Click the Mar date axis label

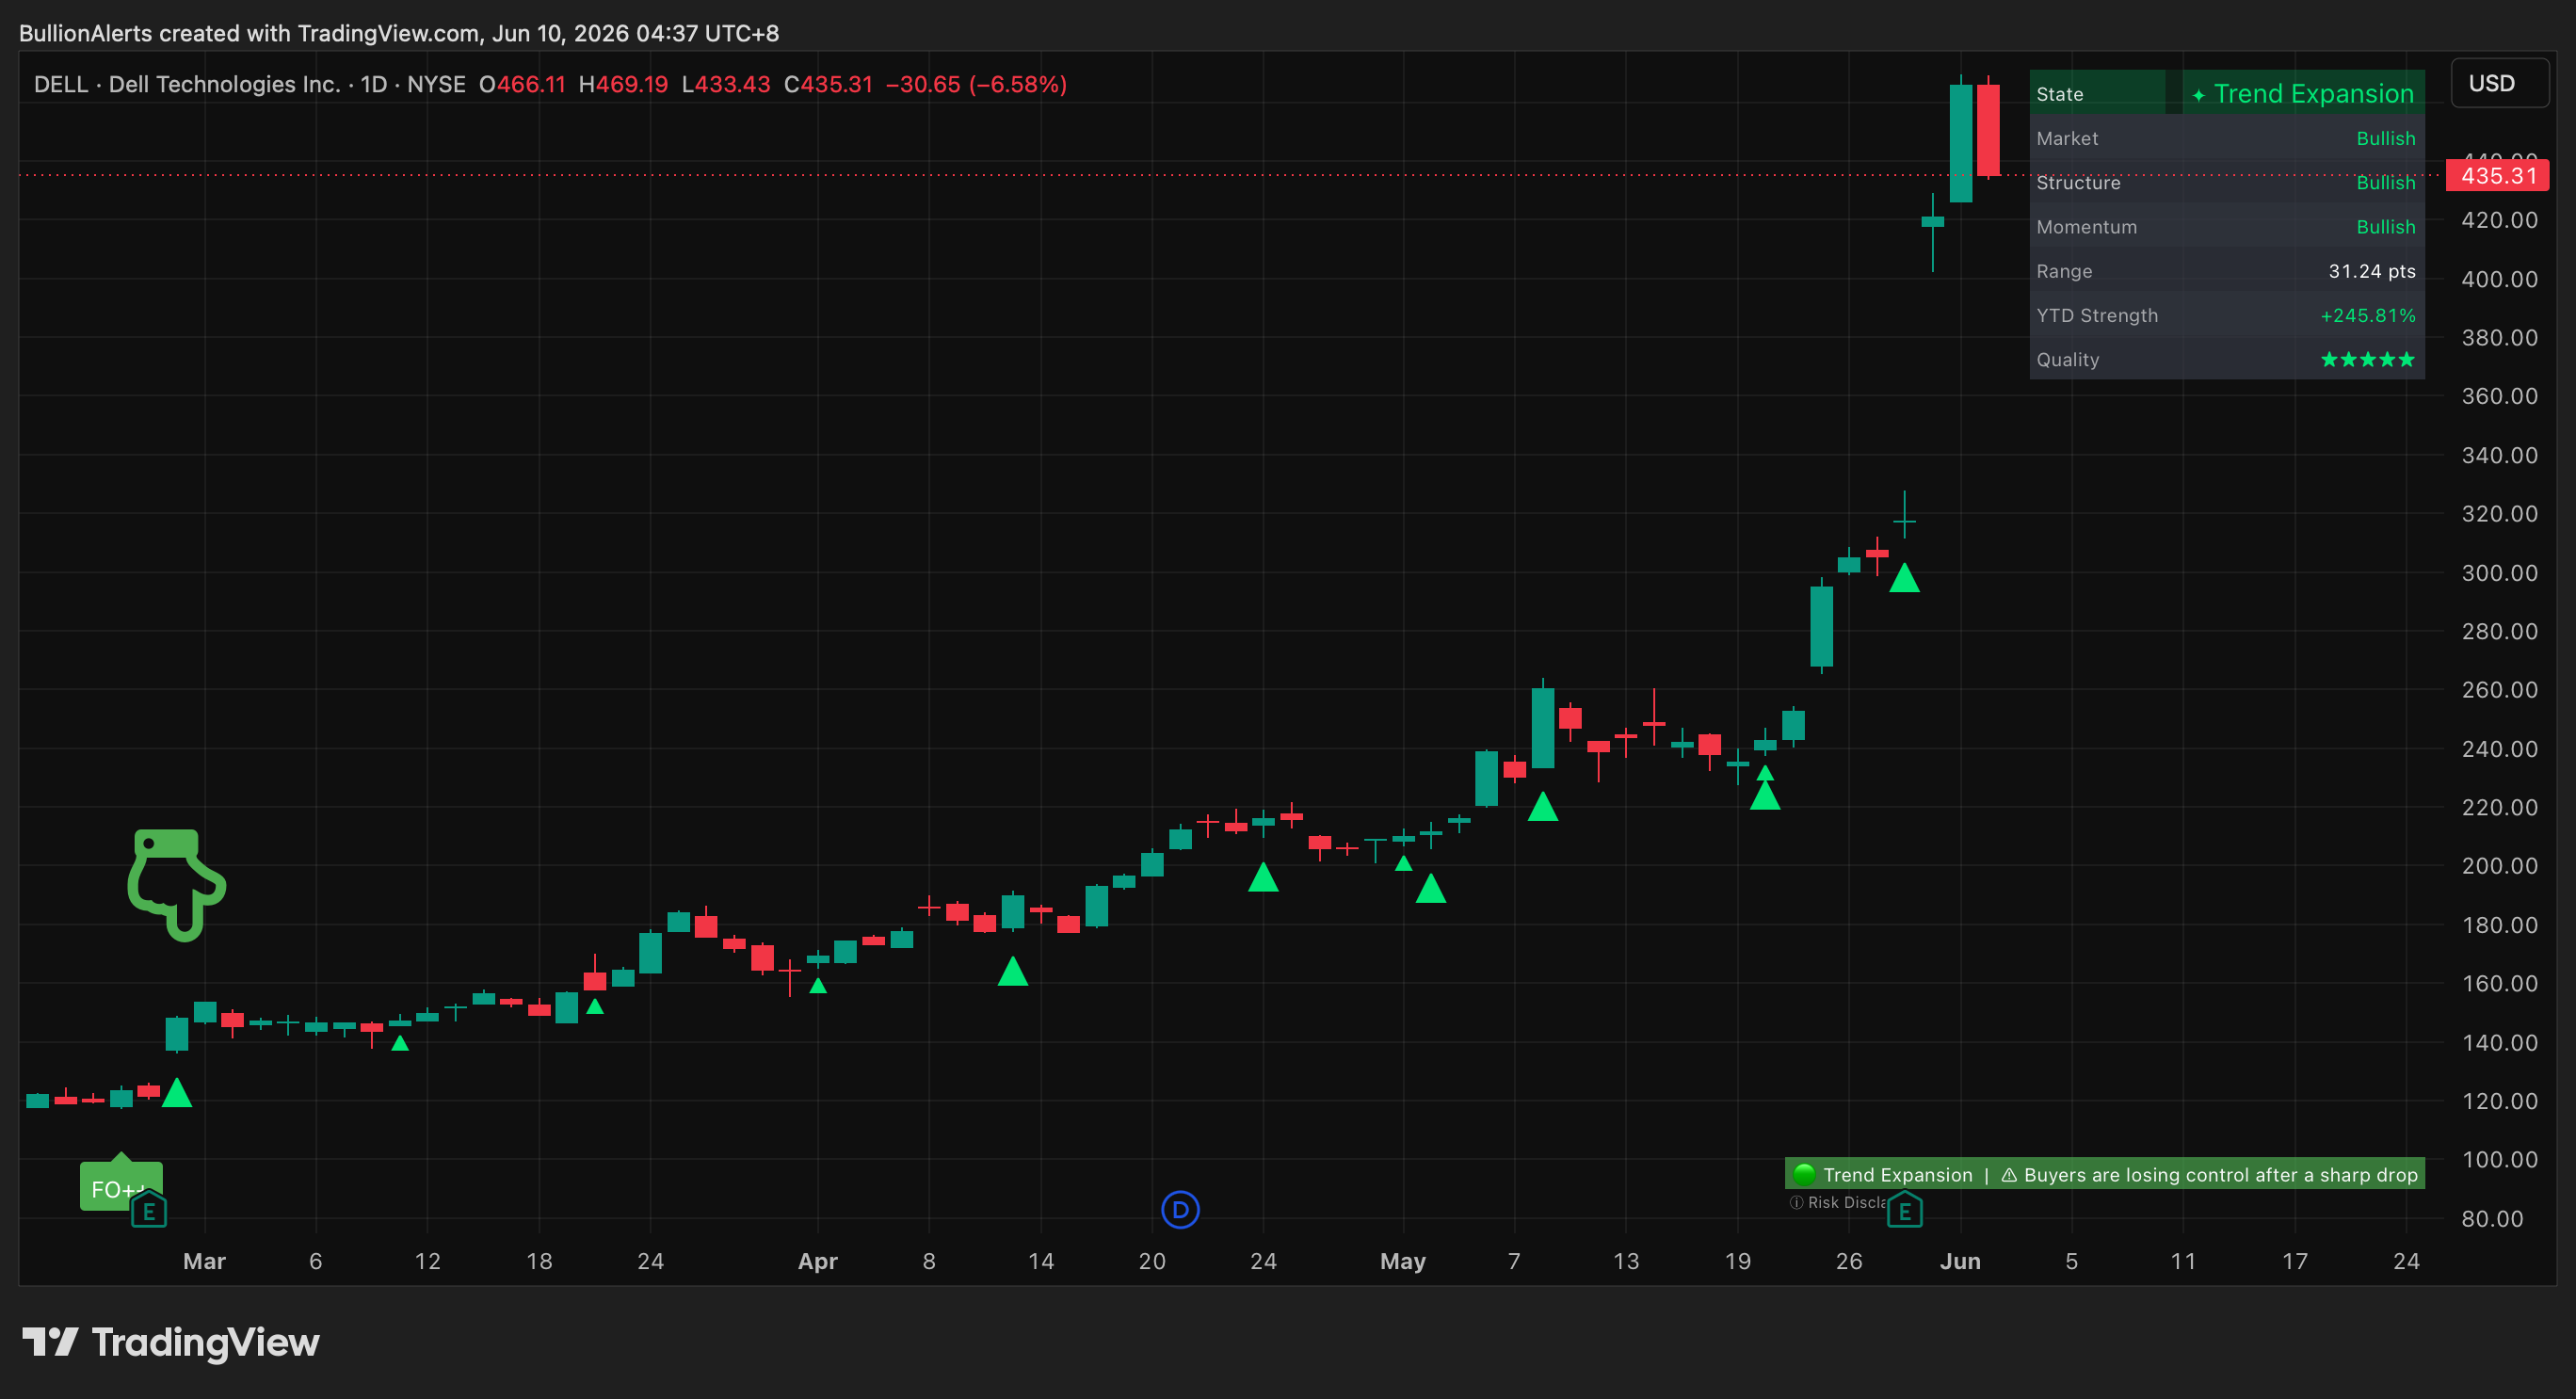click(204, 1261)
